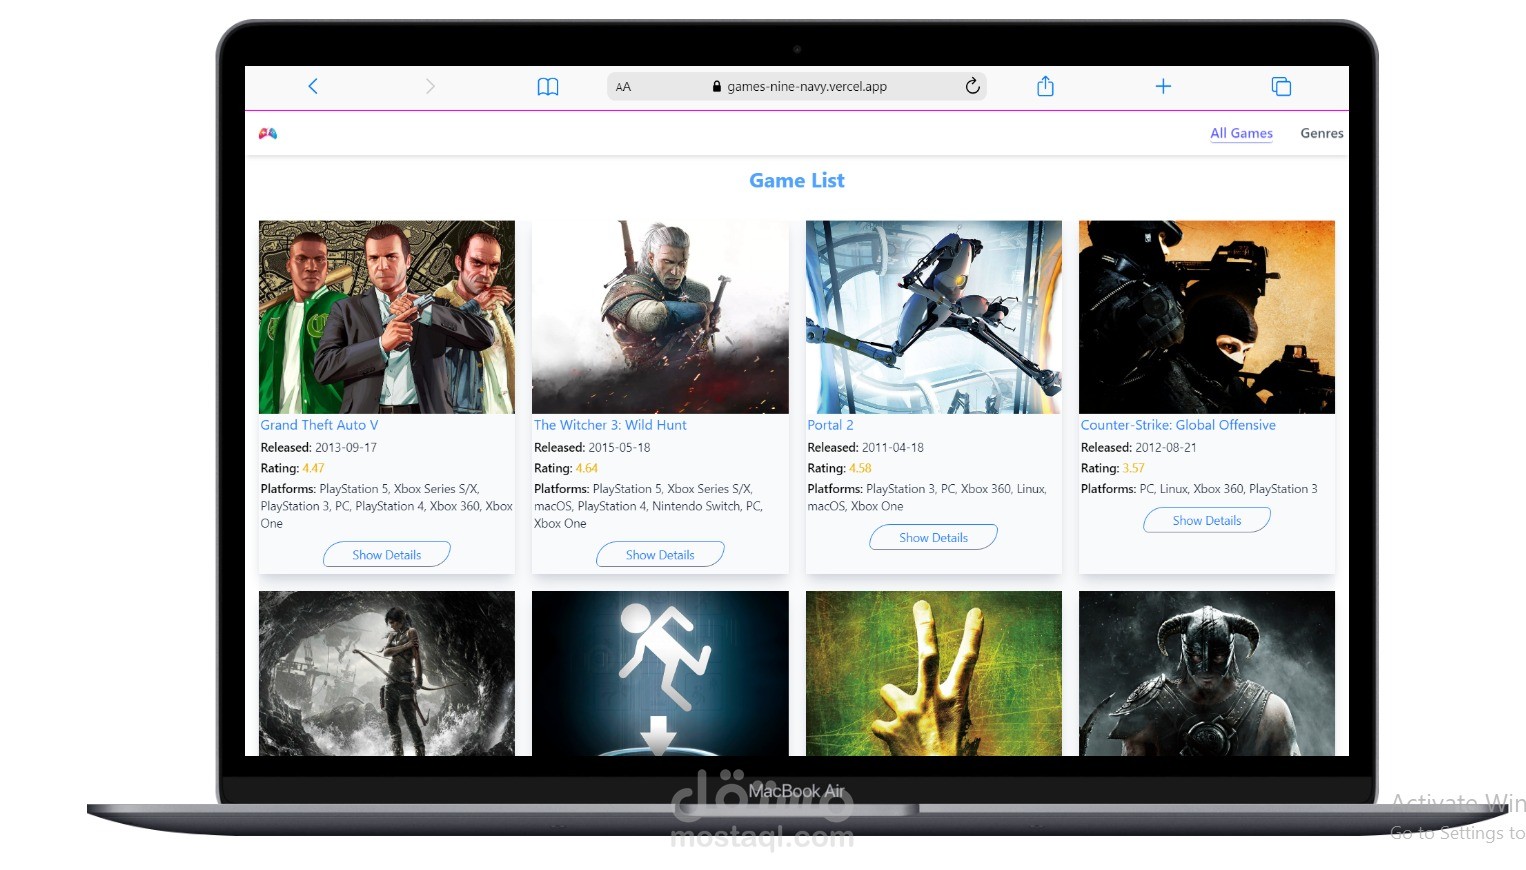
Task: Open the Portal 2 title link
Action: tap(830, 425)
